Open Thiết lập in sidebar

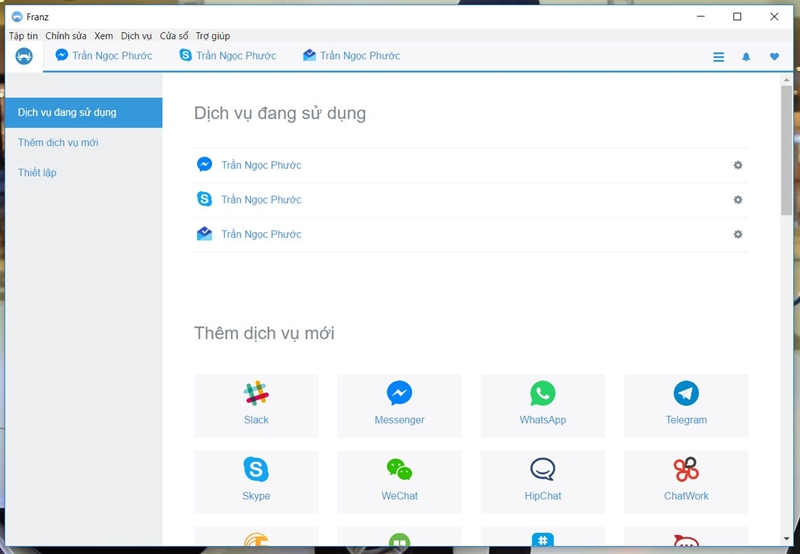(84, 172)
